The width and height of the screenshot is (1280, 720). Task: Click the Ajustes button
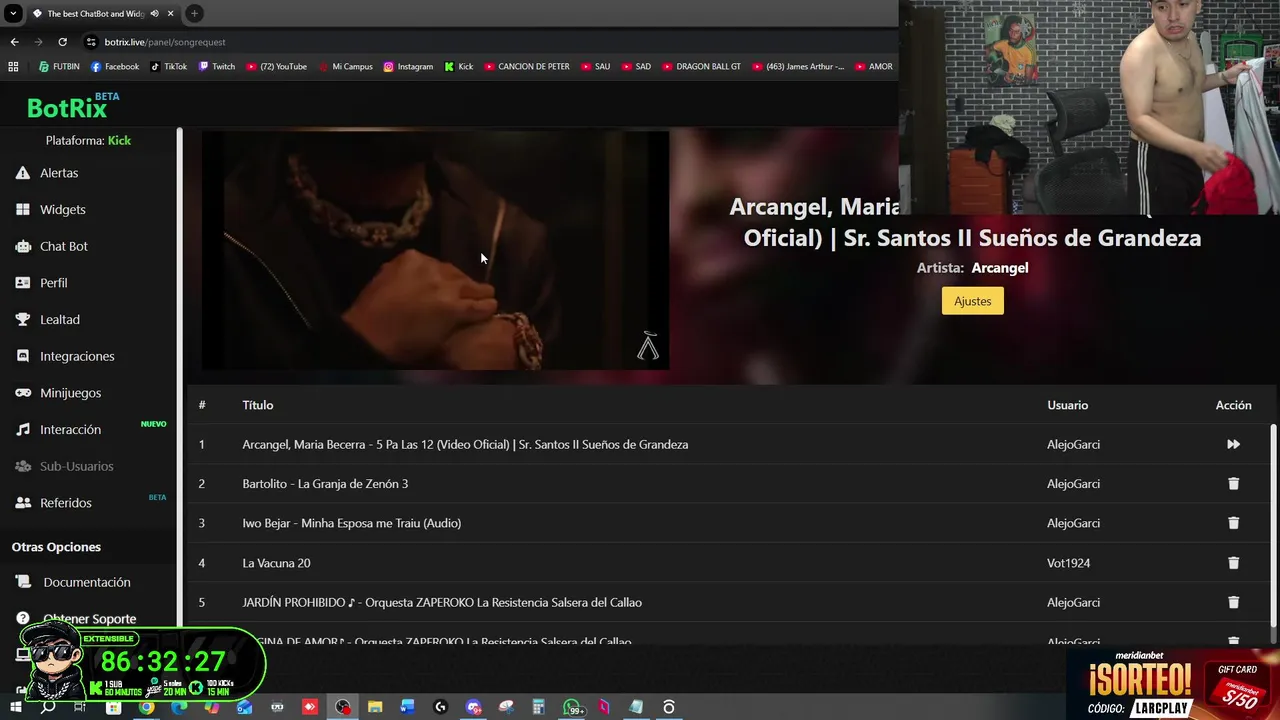[972, 301]
